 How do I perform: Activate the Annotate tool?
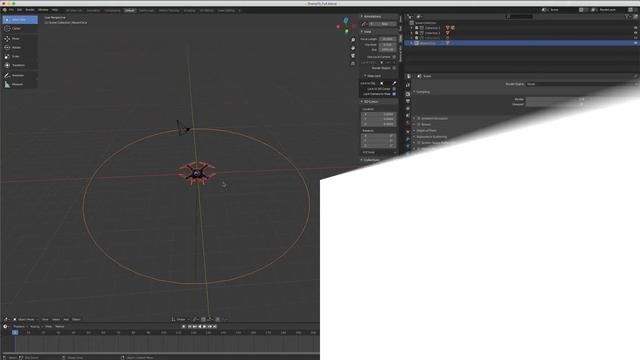coord(20,76)
